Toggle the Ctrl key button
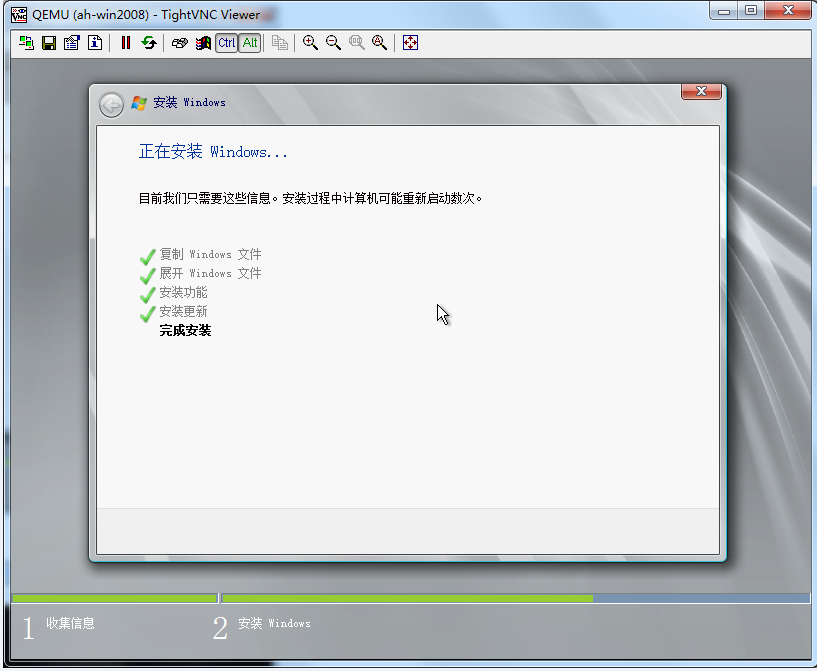The width and height of the screenshot is (817, 671). point(227,43)
